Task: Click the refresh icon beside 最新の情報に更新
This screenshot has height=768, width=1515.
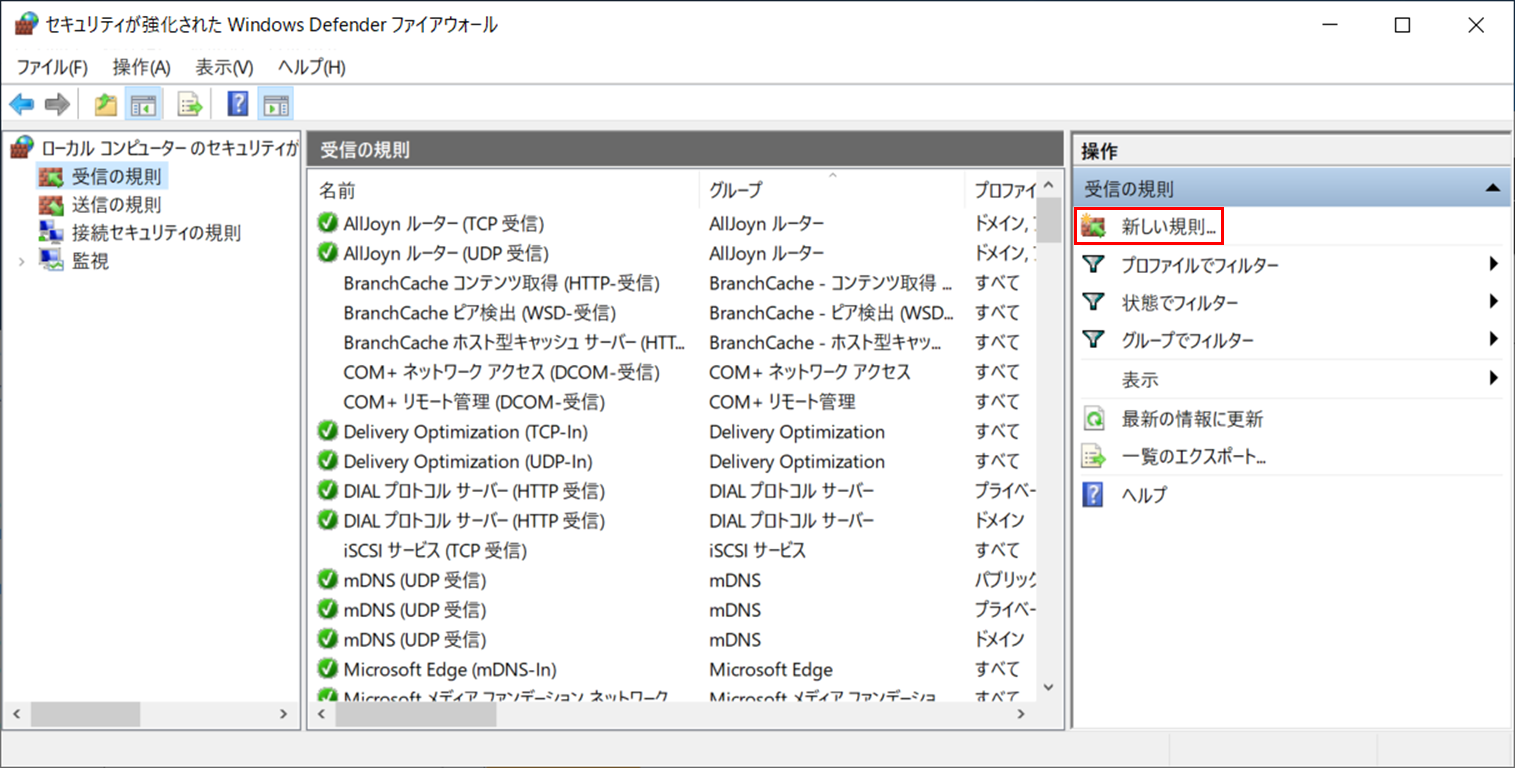Action: click(1094, 418)
